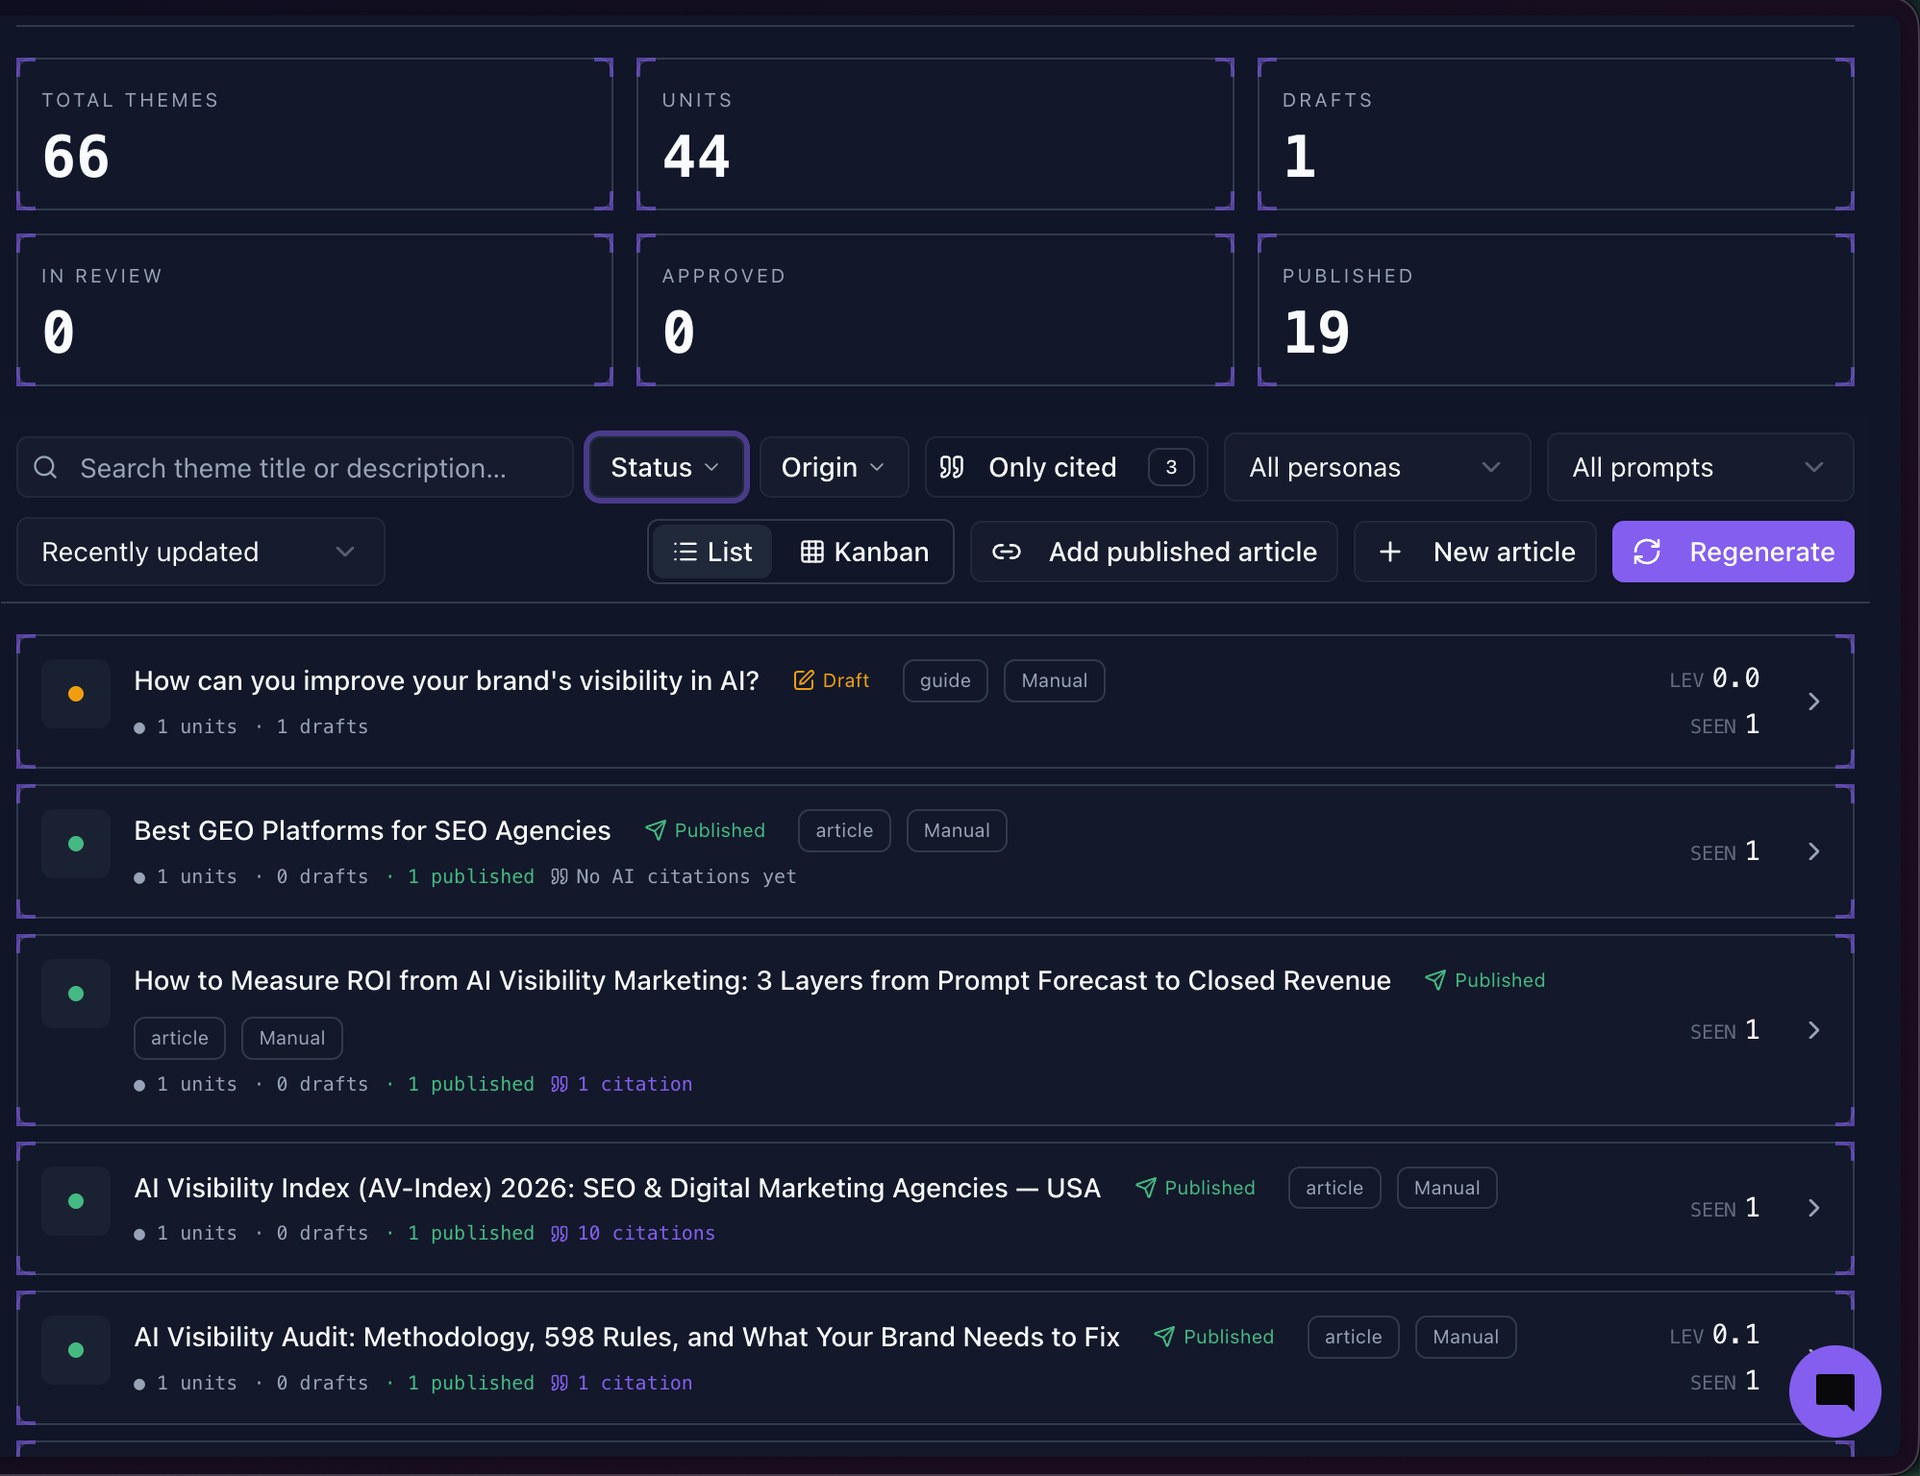Click the Draft pencil icon on the brand visibility row
1920x1476 pixels.
[x=804, y=680]
